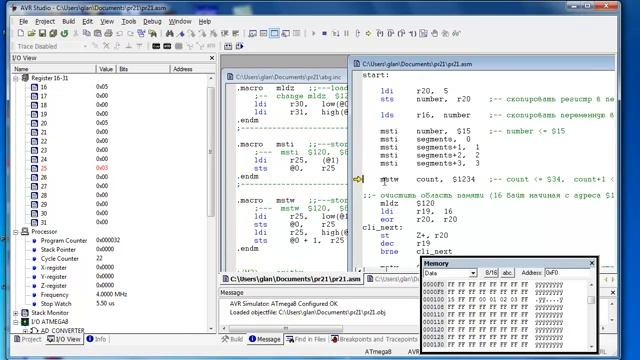
Task: Click the Find binoculars icon
Action: coord(170,33)
